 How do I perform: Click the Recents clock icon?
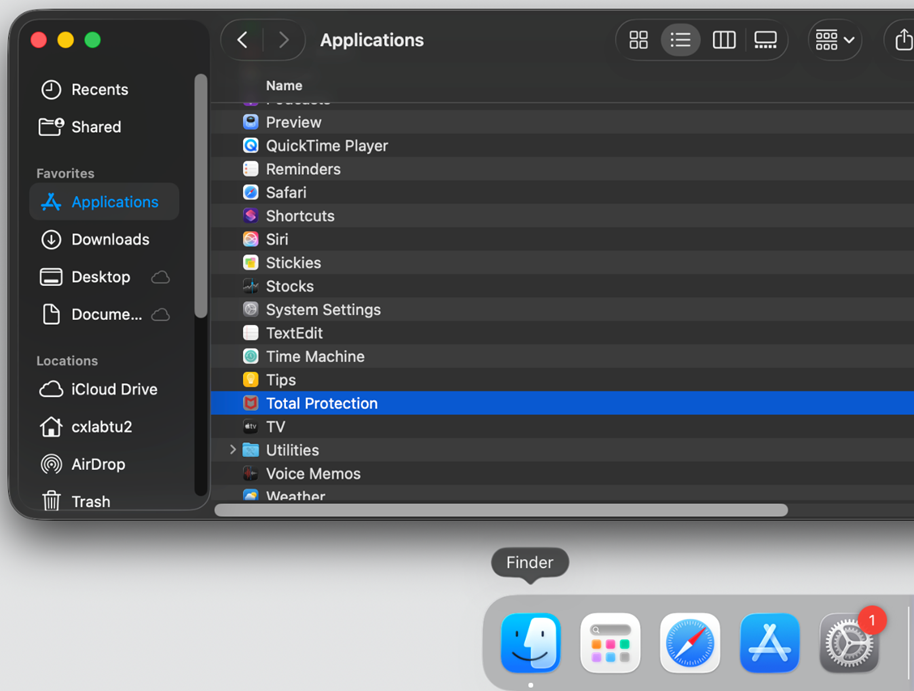51,90
